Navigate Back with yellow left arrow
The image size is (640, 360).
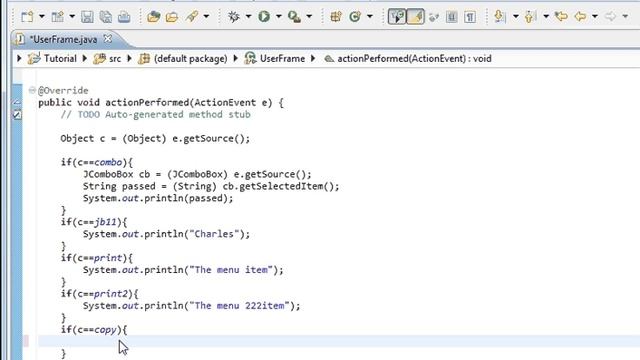[x=580, y=17]
